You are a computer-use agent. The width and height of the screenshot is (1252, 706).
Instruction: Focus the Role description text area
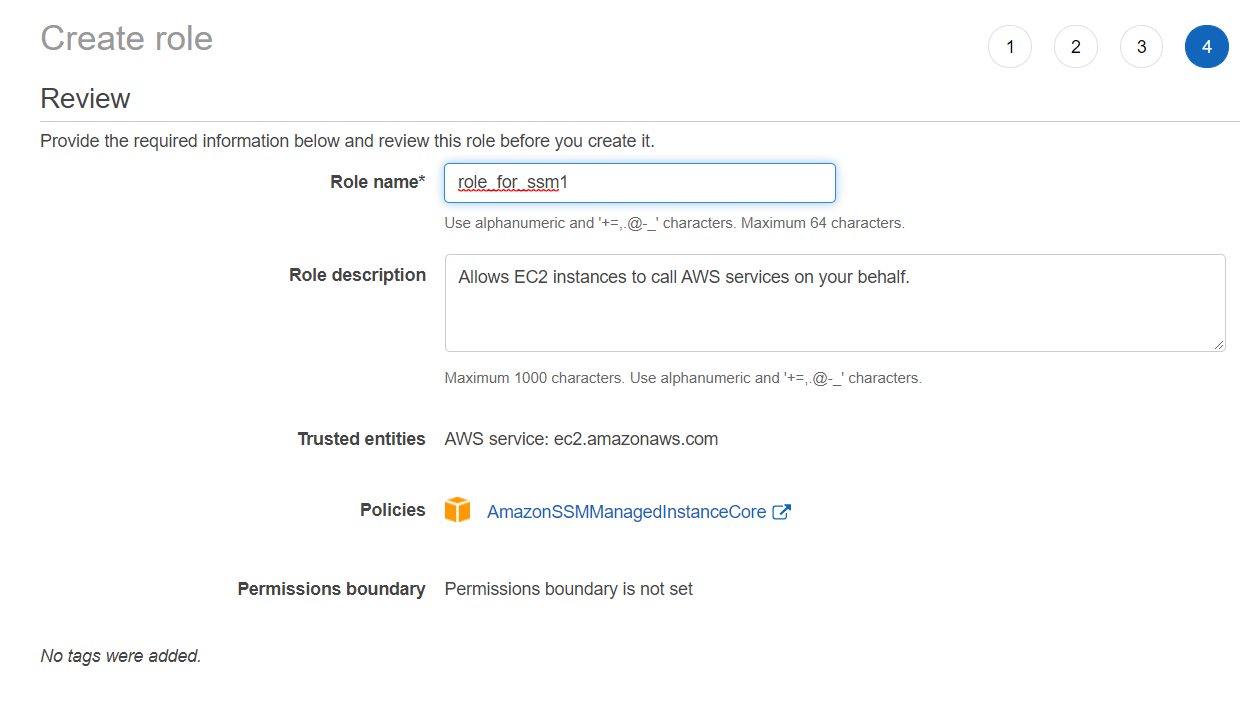[x=834, y=302]
